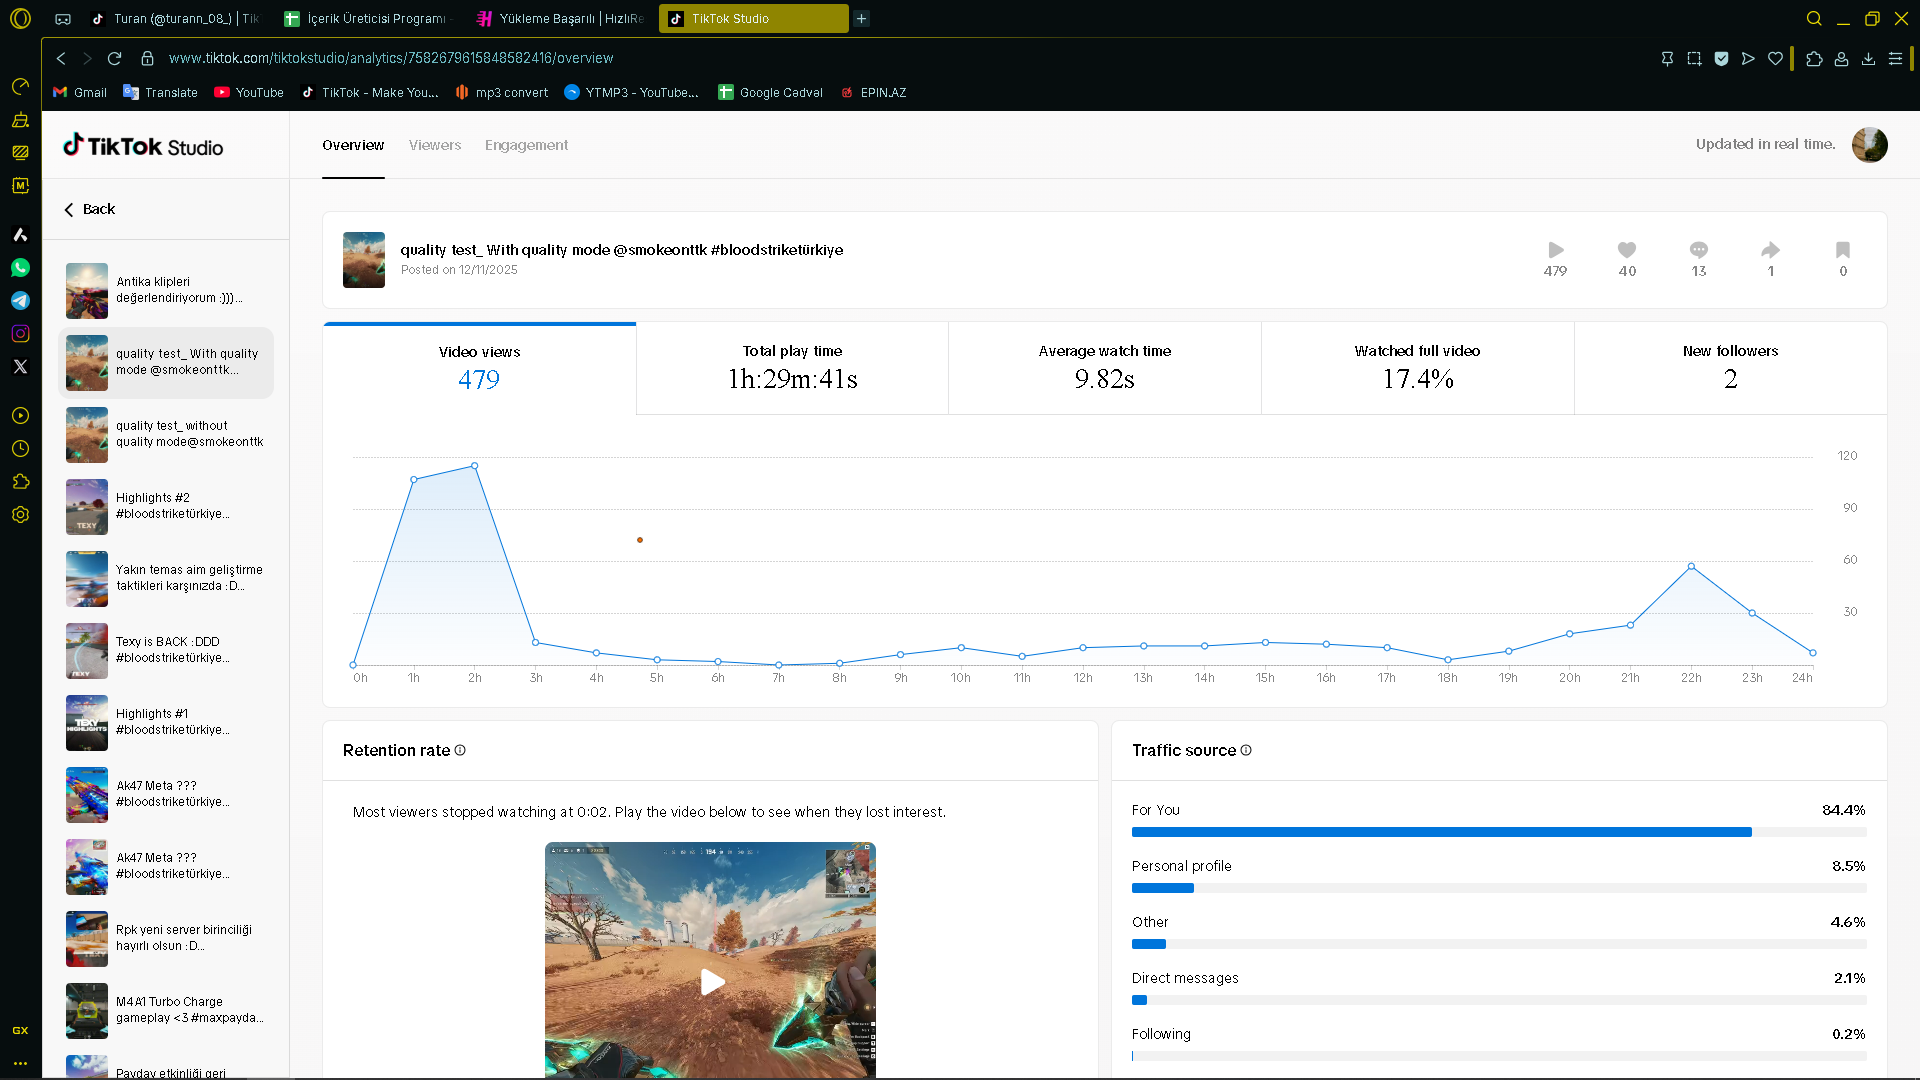The image size is (1920, 1080).
Task: Open Telegram in the Opera sidebar
Action: (x=20, y=301)
